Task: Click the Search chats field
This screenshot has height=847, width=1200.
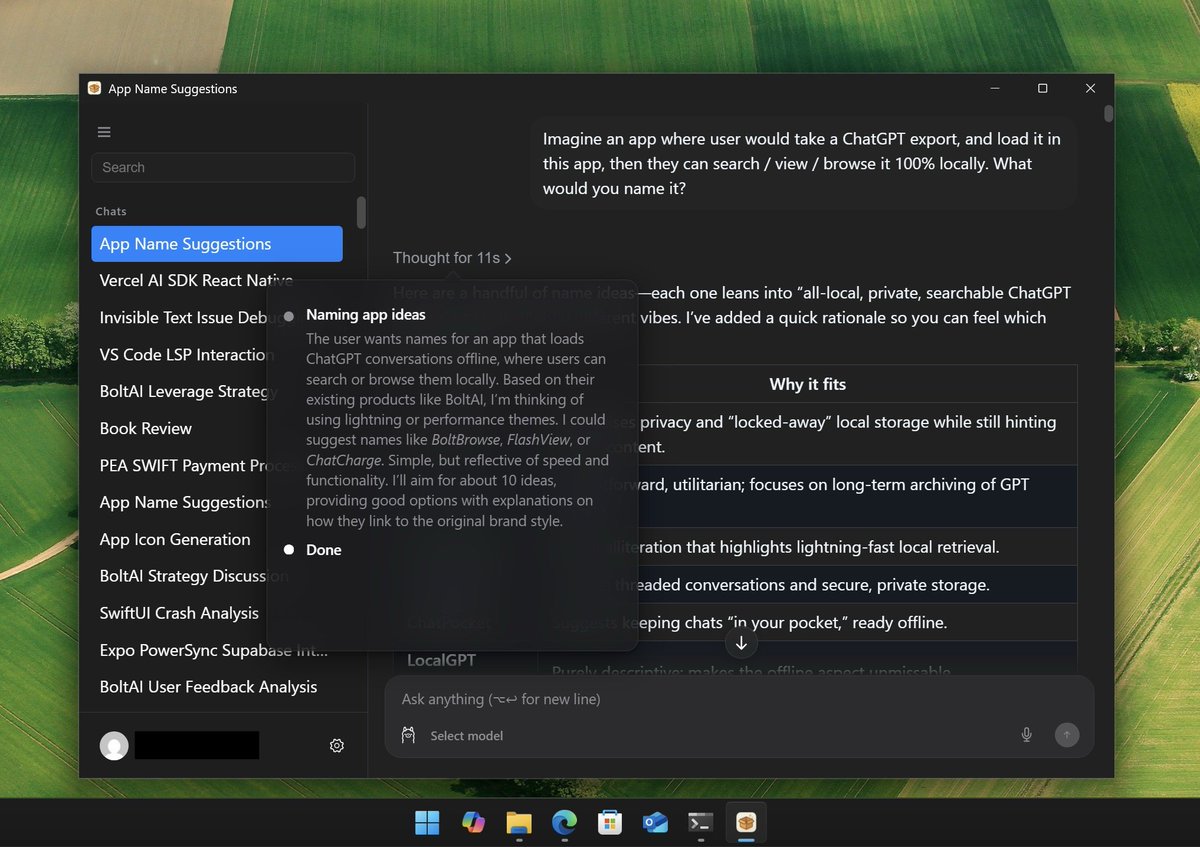Action: click(223, 167)
